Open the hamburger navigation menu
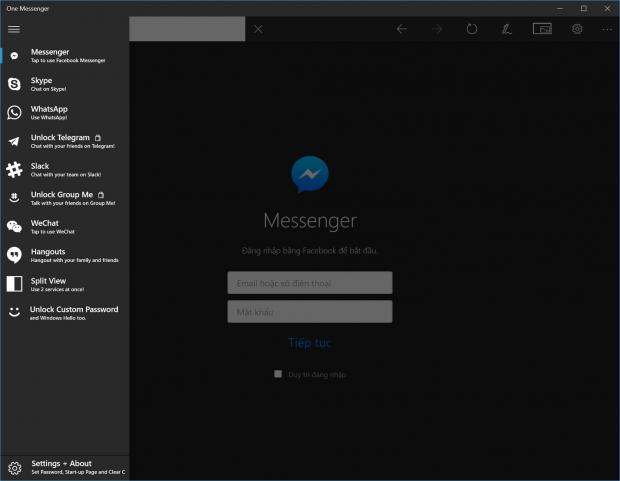 (14, 29)
